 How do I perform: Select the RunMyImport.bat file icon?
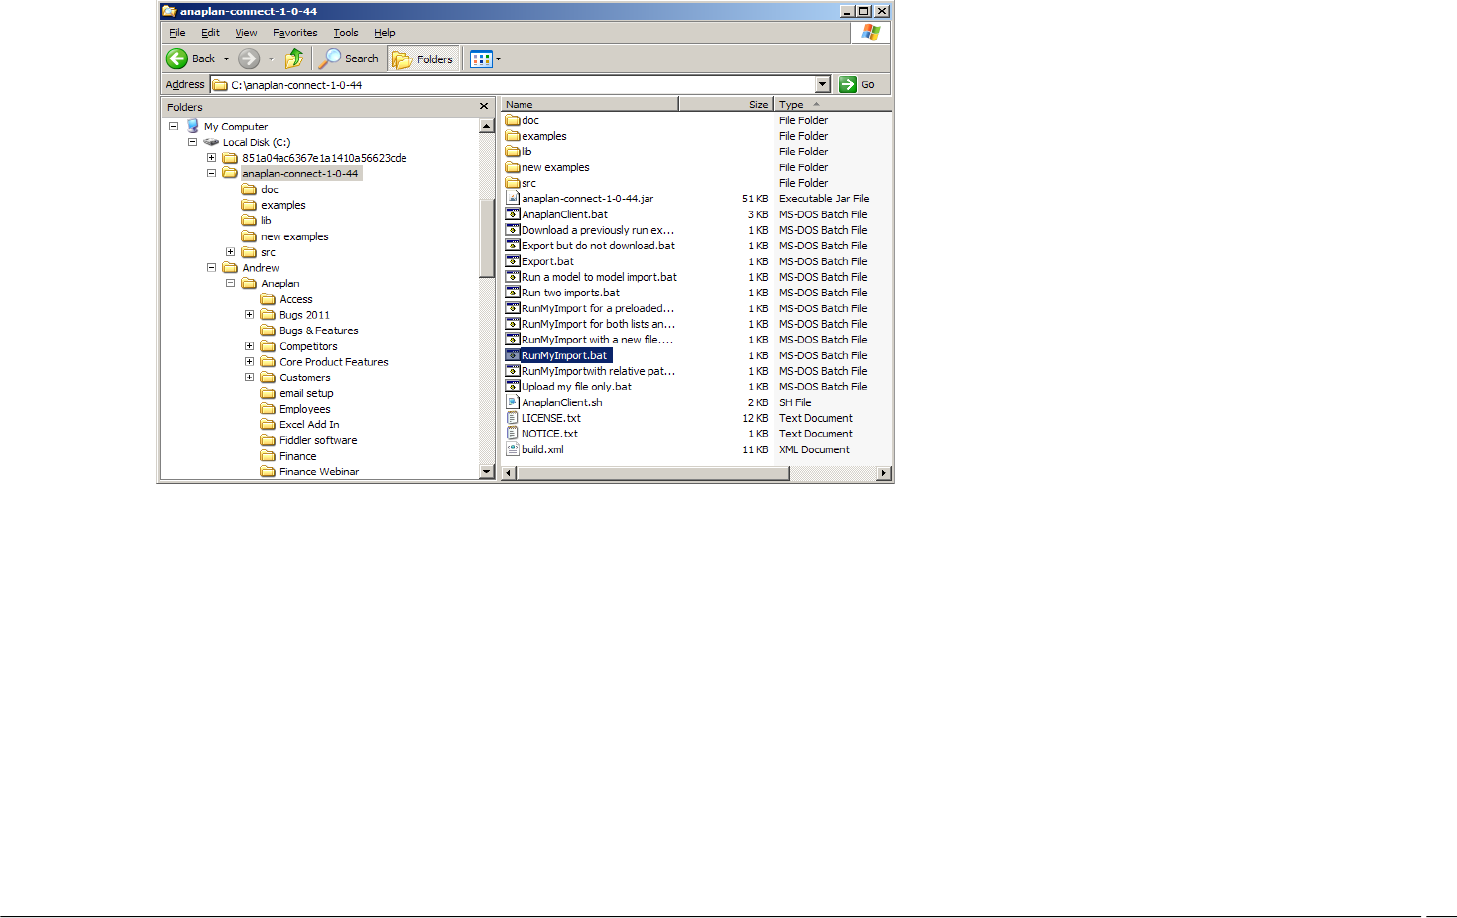tap(513, 355)
